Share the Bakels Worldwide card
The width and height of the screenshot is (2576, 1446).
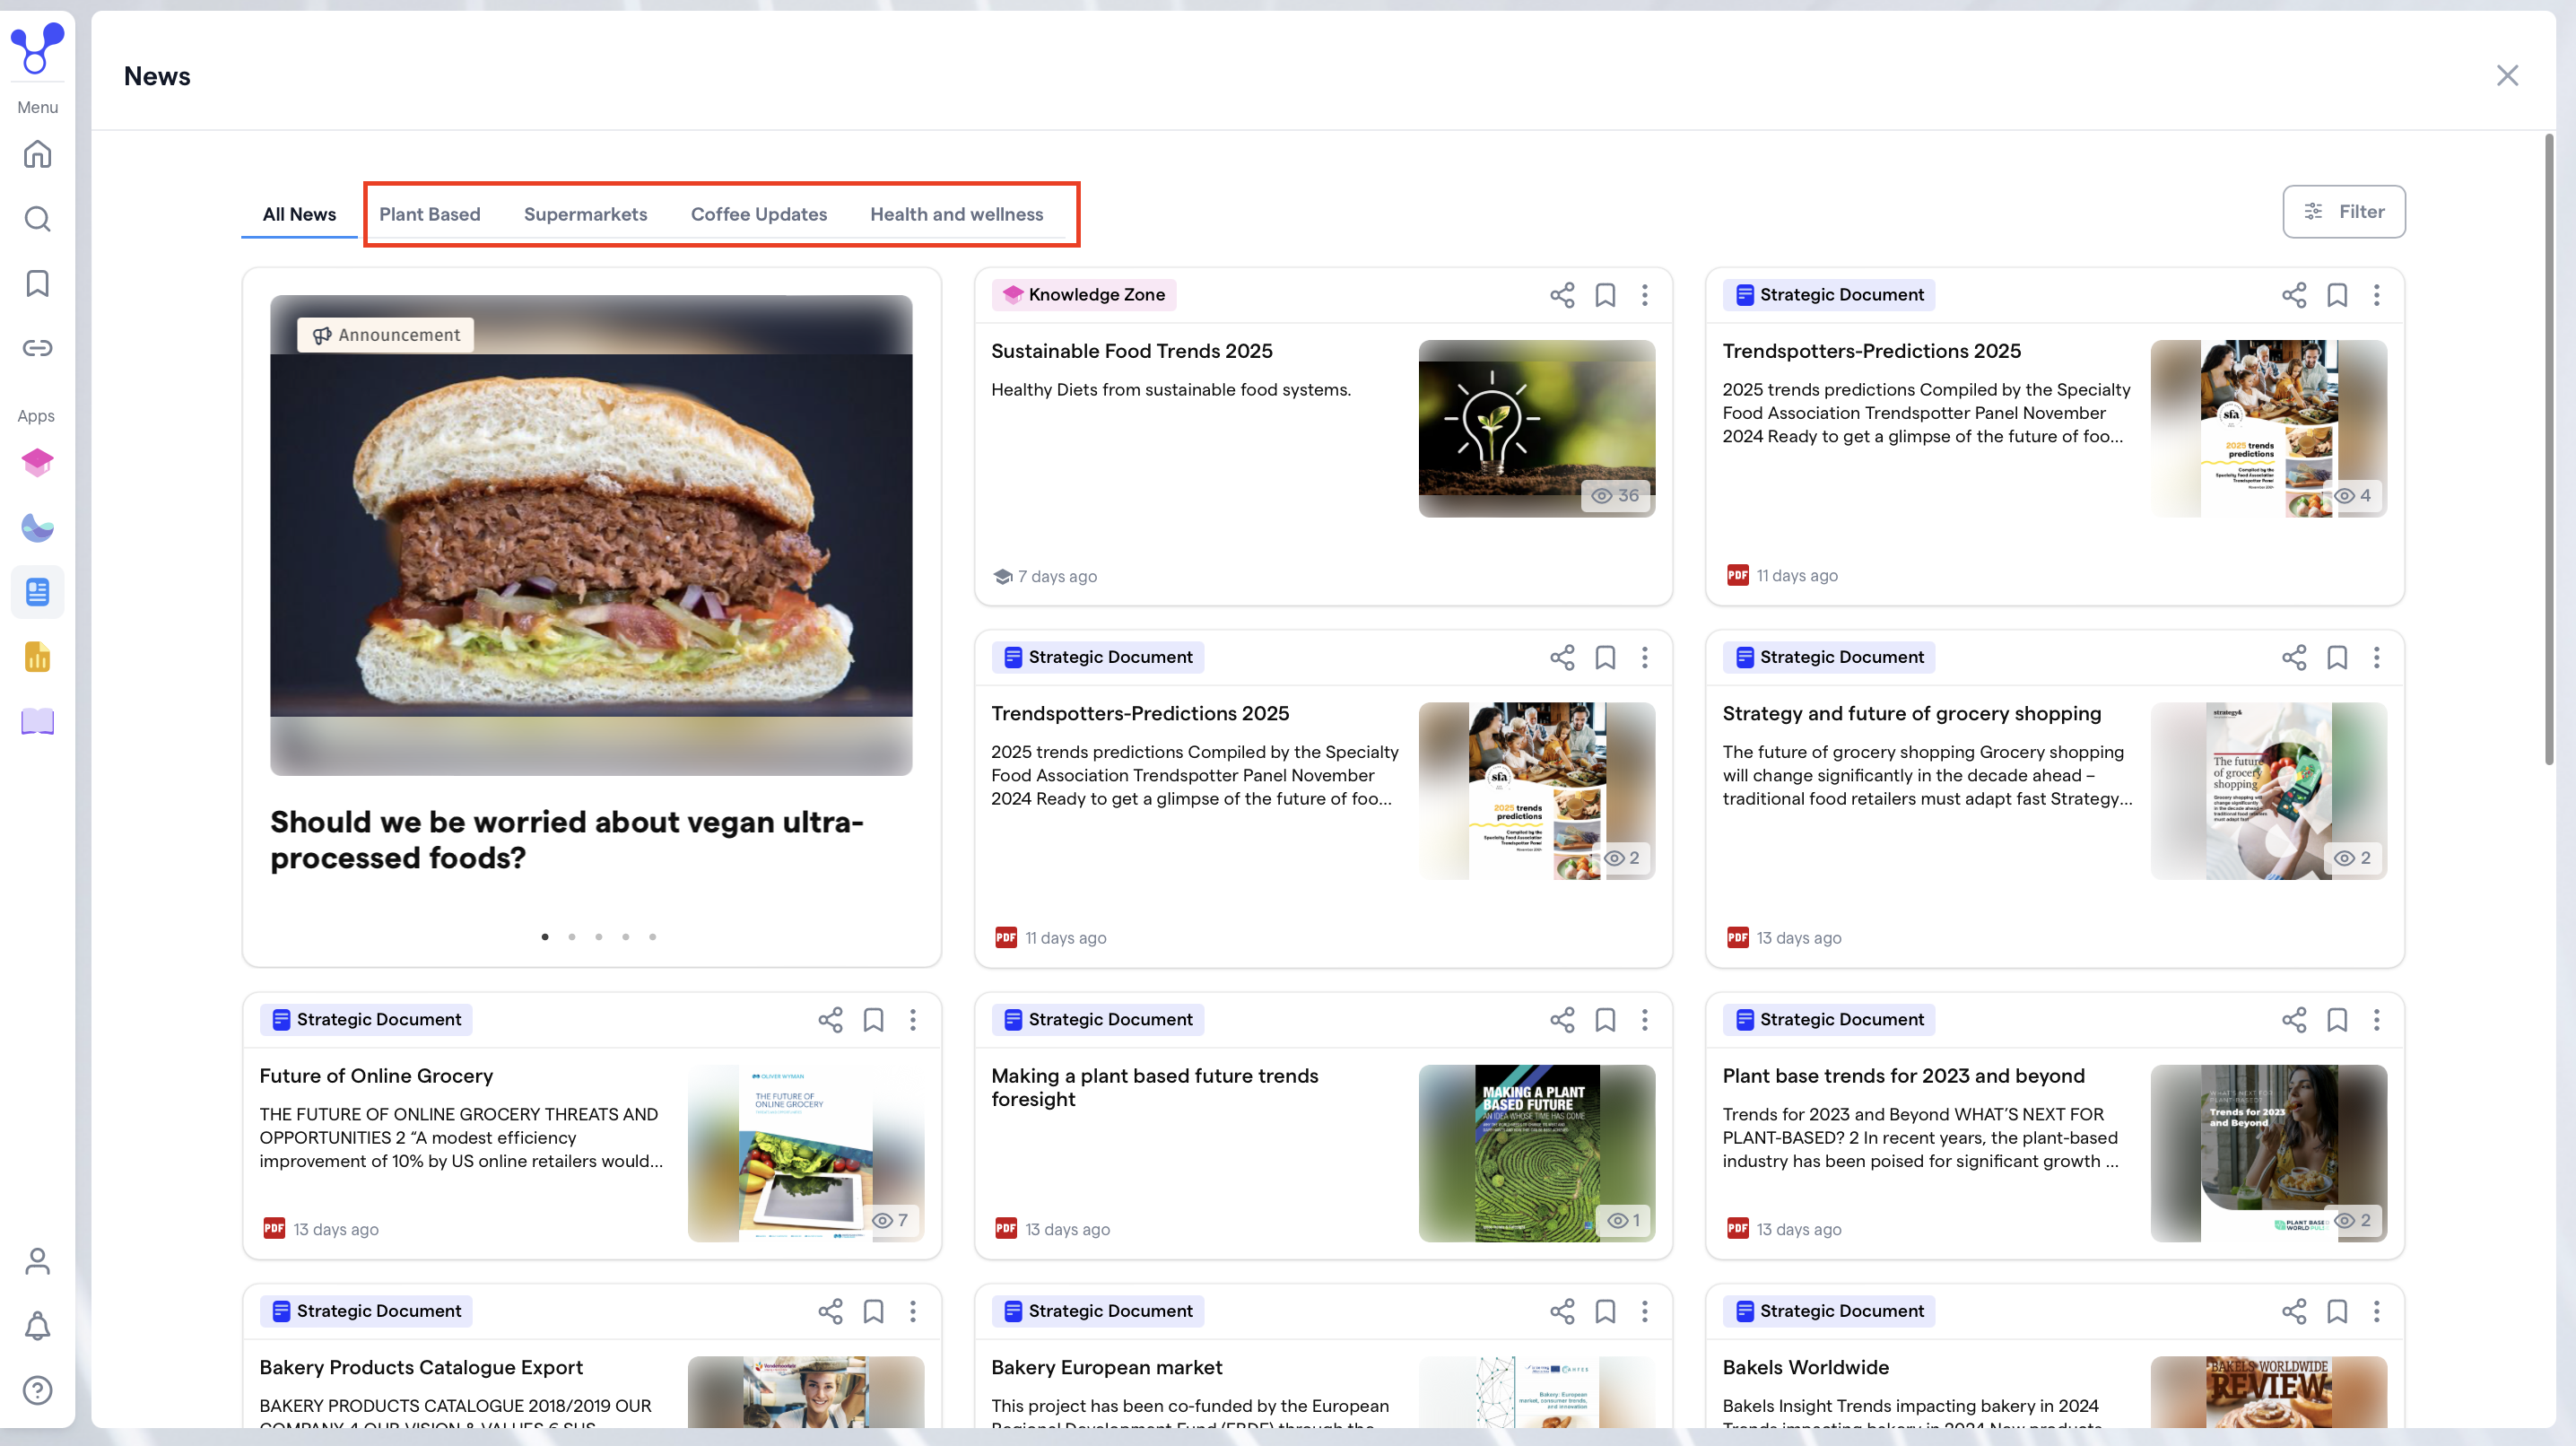[2294, 1311]
